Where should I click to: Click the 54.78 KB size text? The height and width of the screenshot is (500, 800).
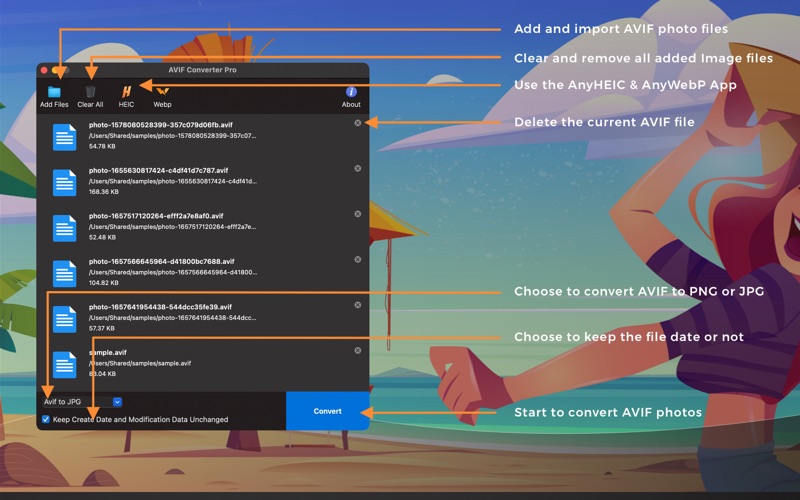(x=102, y=146)
